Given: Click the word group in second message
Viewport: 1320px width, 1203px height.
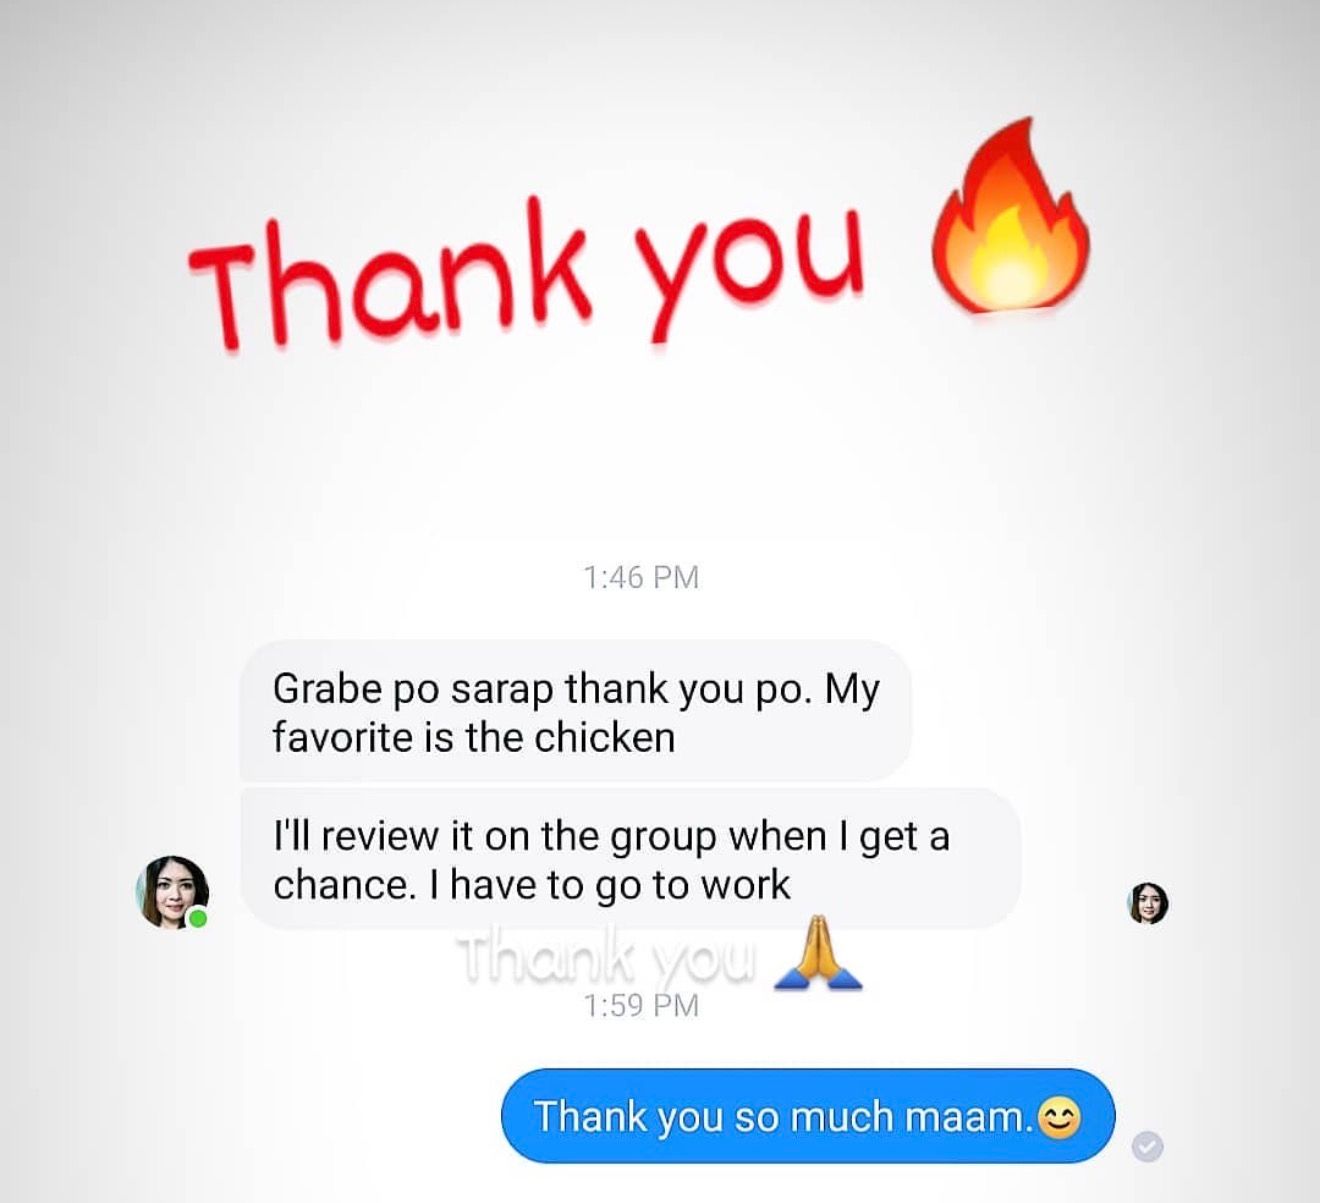Looking at the screenshot, I should click(663, 838).
